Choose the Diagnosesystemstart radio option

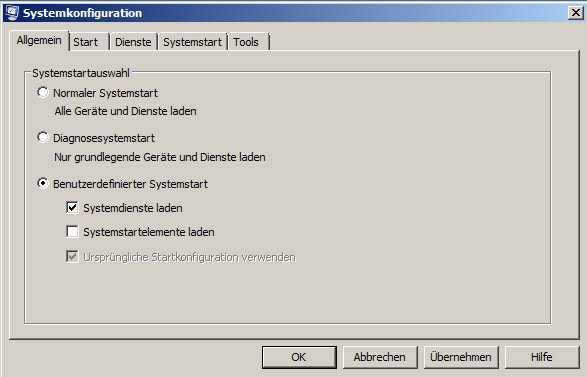[43, 137]
